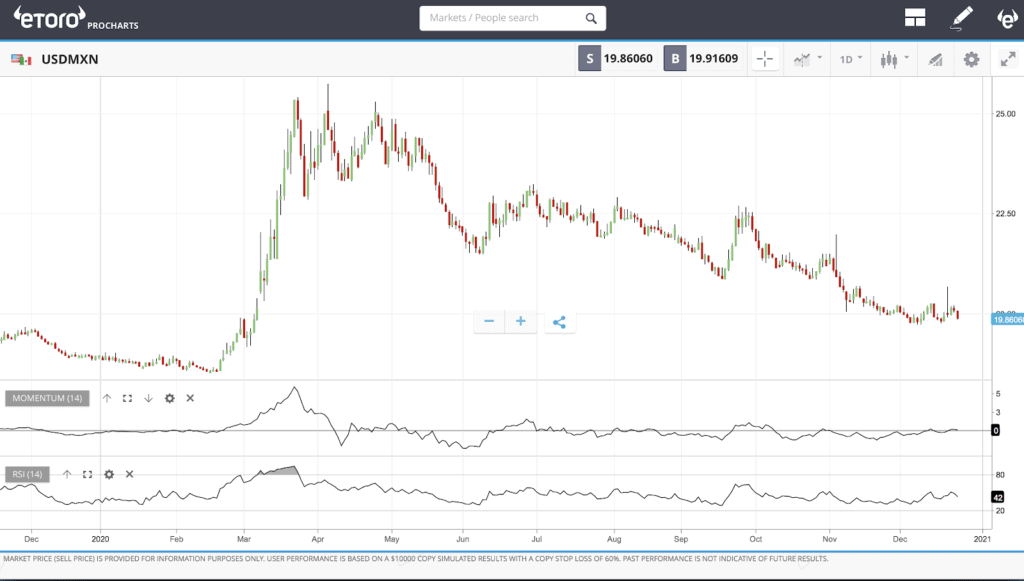Image resolution: width=1024 pixels, height=581 pixels.
Task: Open the chart layout grid icon
Action: click(x=915, y=18)
